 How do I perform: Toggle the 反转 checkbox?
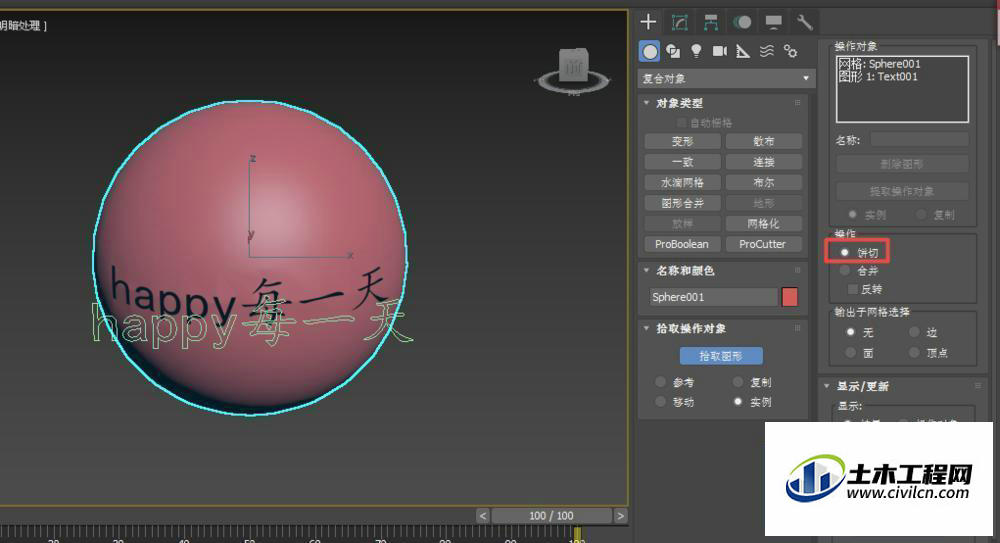[x=852, y=289]
